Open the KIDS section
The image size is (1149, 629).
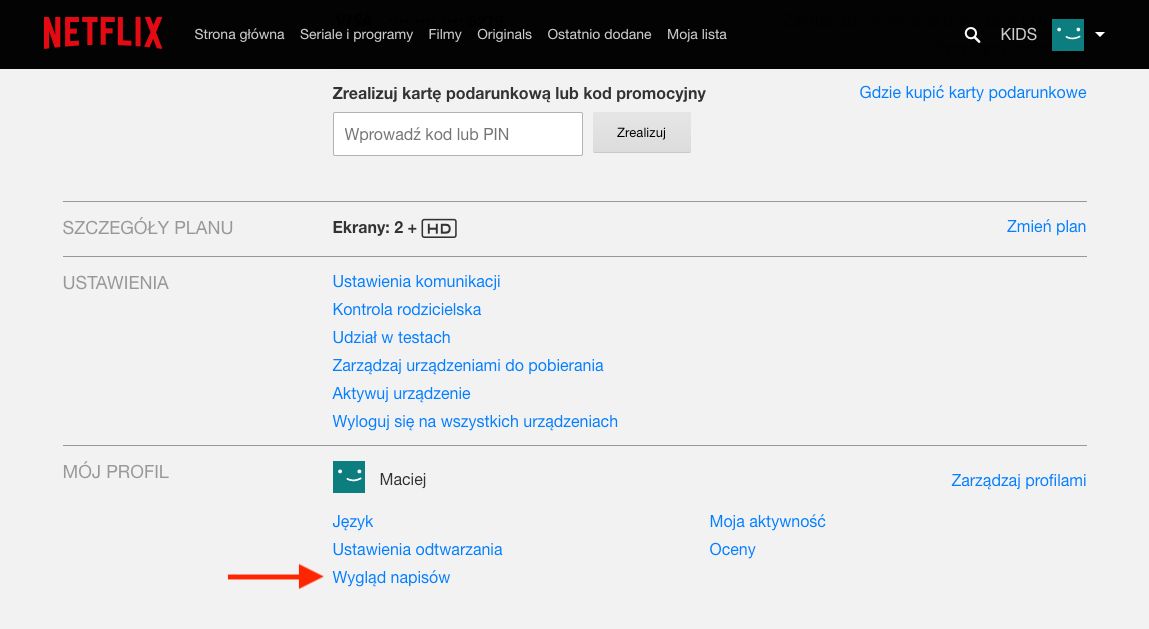click(x=1018, y=35)
